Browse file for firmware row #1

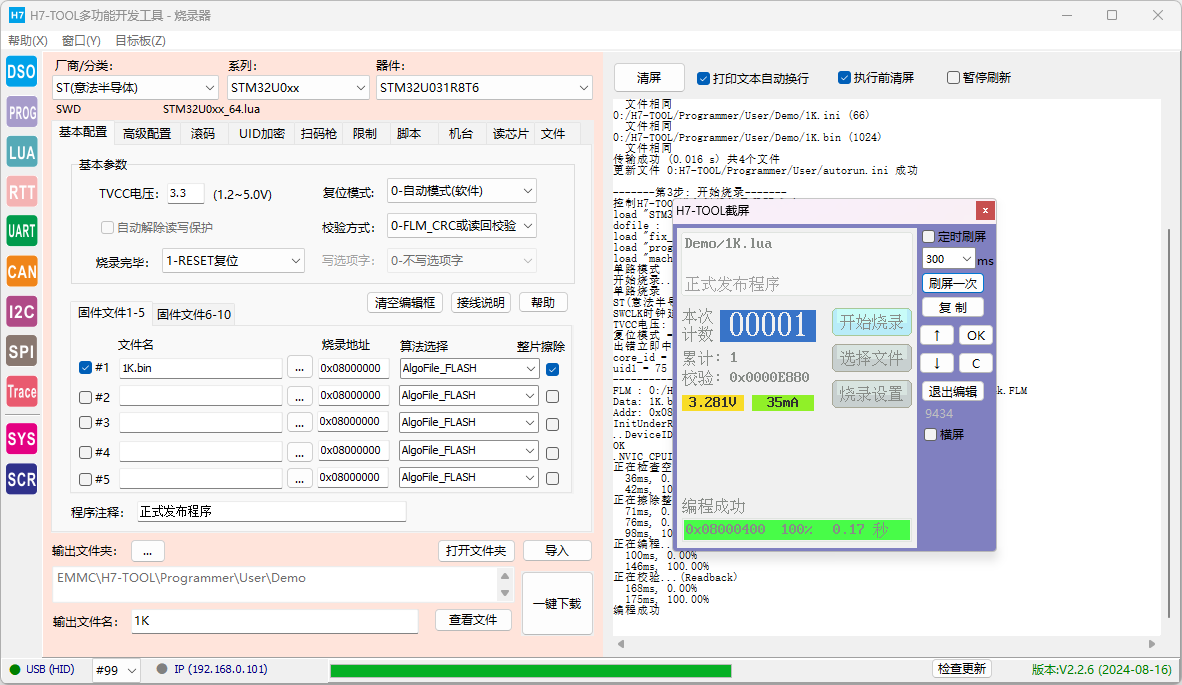coord(299,368)
